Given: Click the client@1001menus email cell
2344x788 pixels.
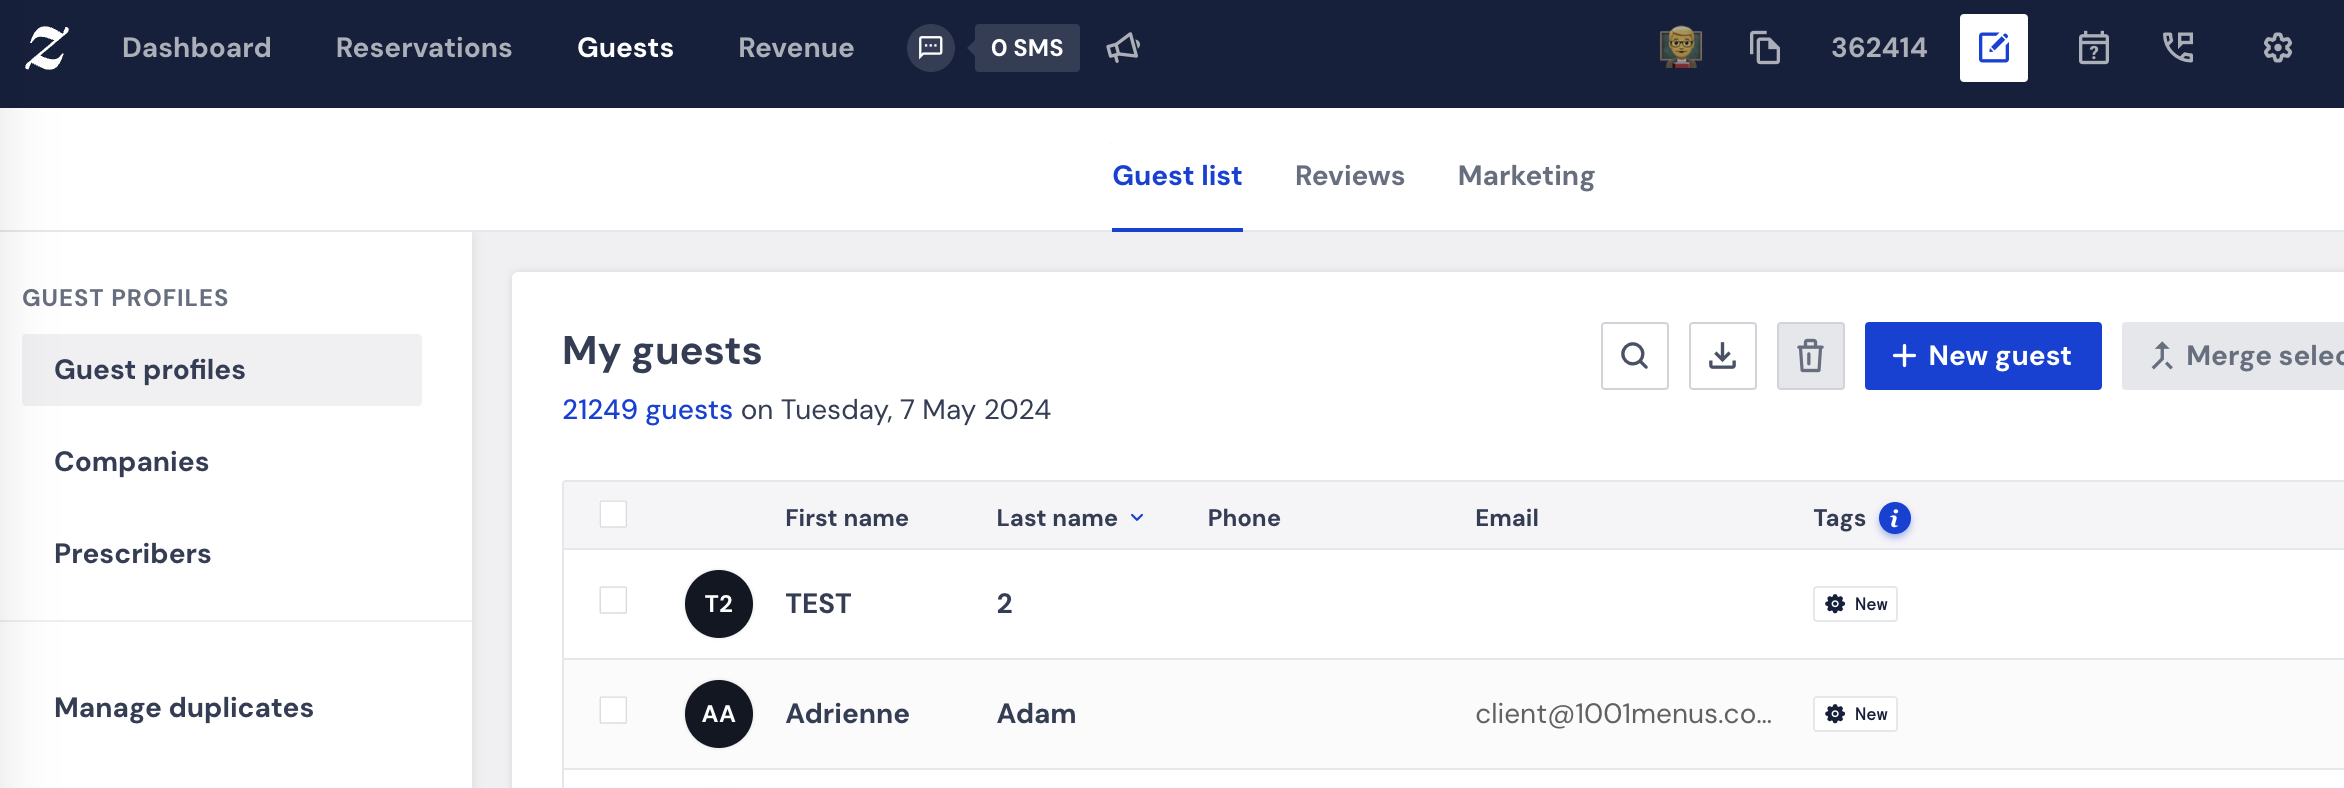Looking at the screenshot, I should point(1624,714).
